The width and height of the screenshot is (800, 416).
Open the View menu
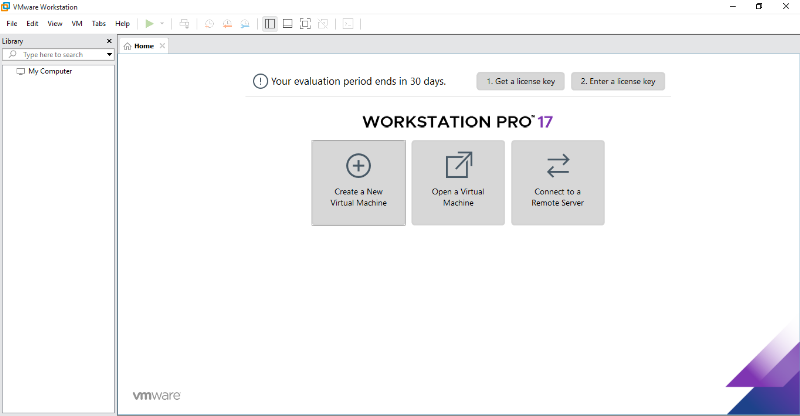[x=55, y=23]
